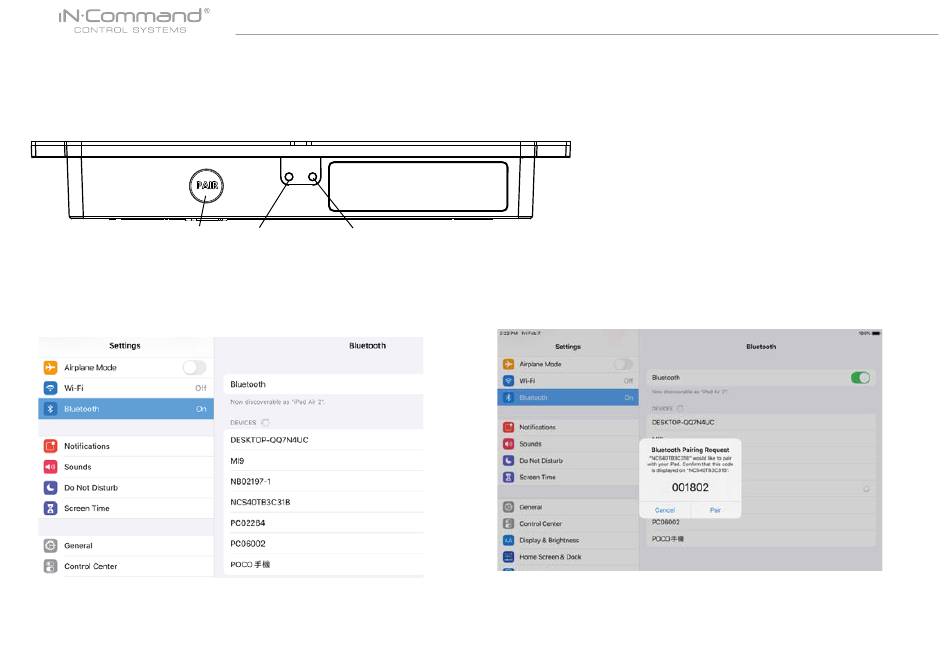The image size is (950, 652).
Task: Click Display & Brightness icon in right screenshot
Action: click(508, 540)
